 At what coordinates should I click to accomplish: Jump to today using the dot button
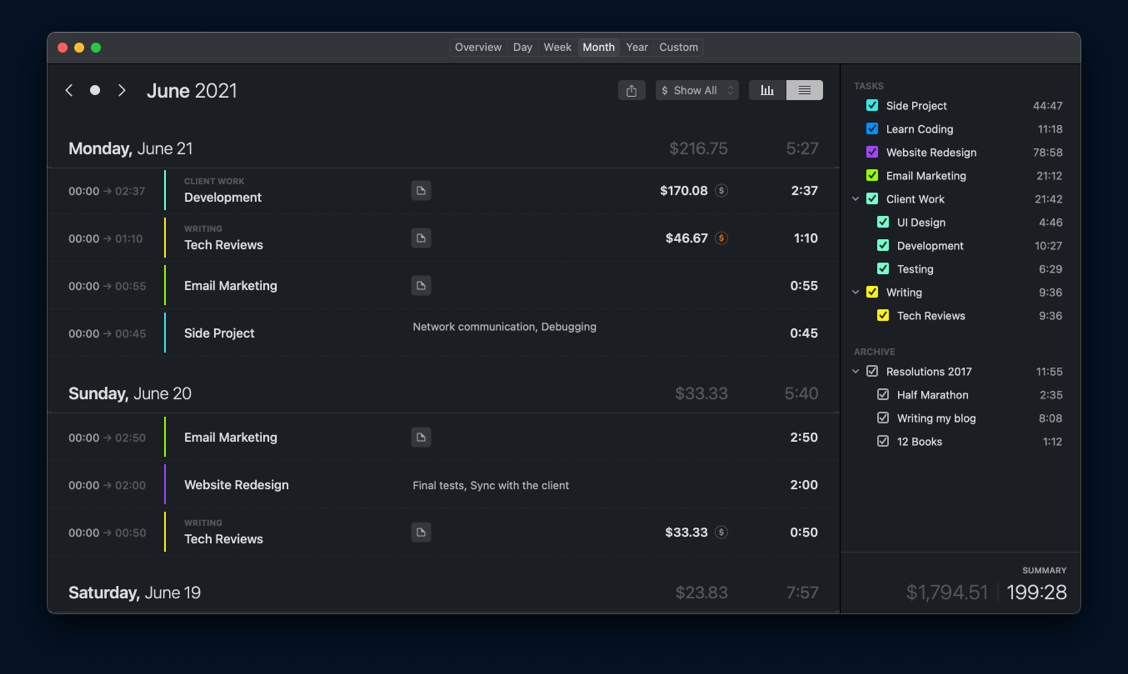95,91
